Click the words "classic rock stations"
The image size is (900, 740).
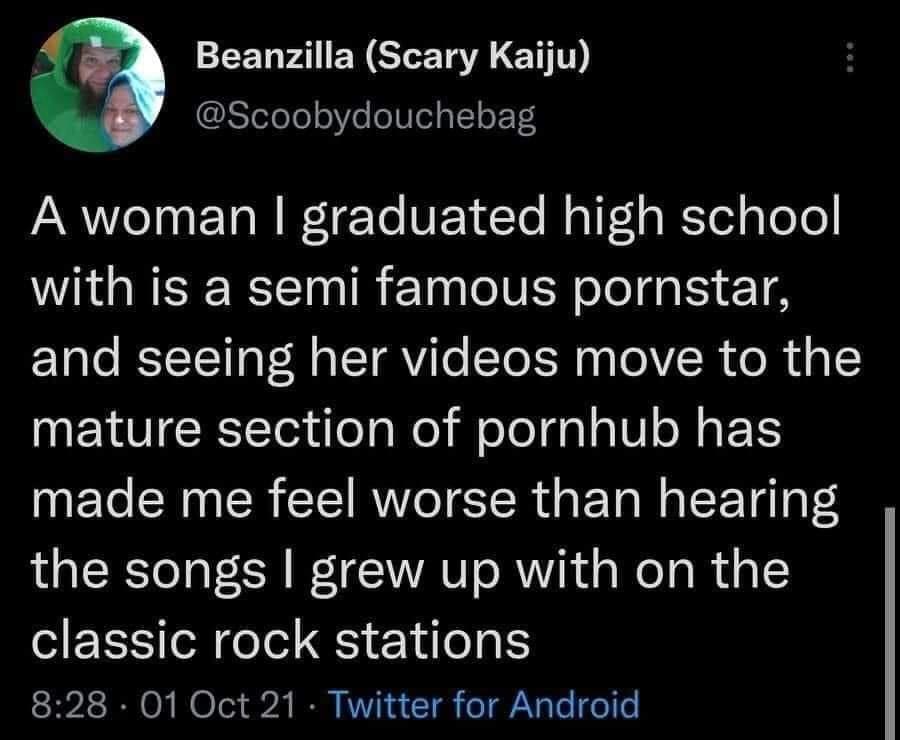point(281,639)
